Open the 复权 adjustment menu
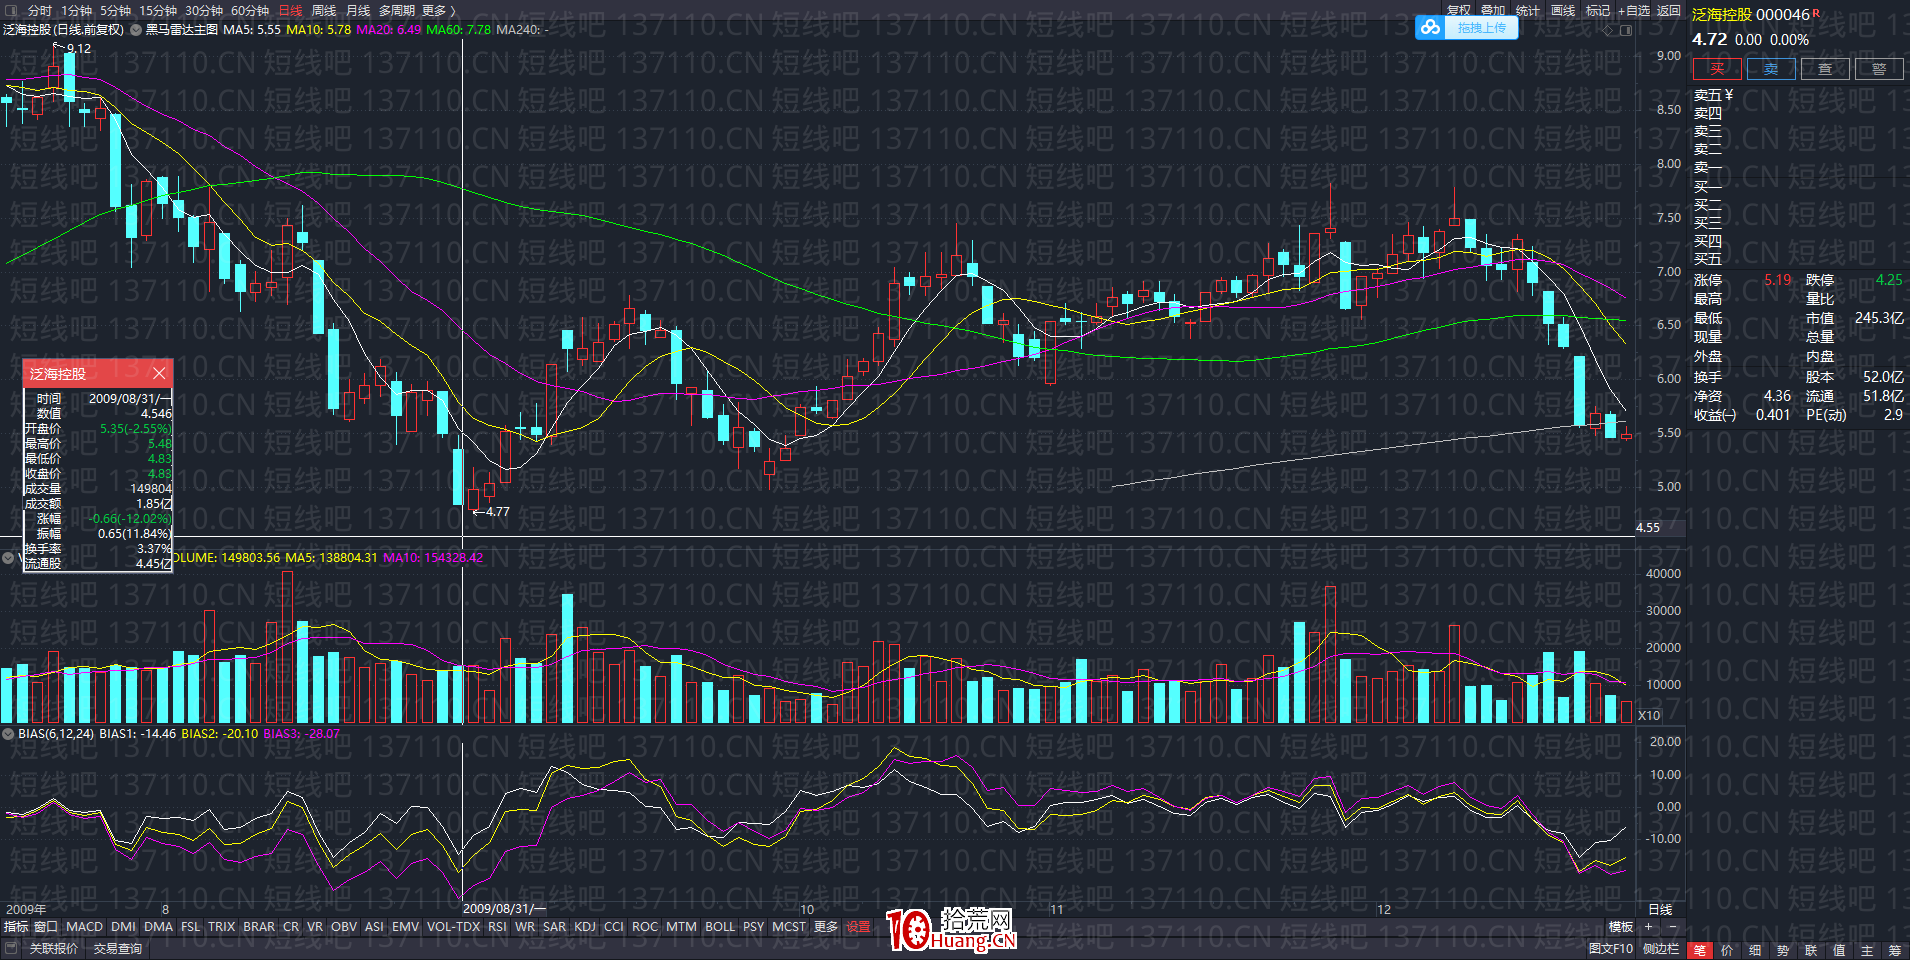This screenshot has width=1910, height=960. (x=1459, y=10)
